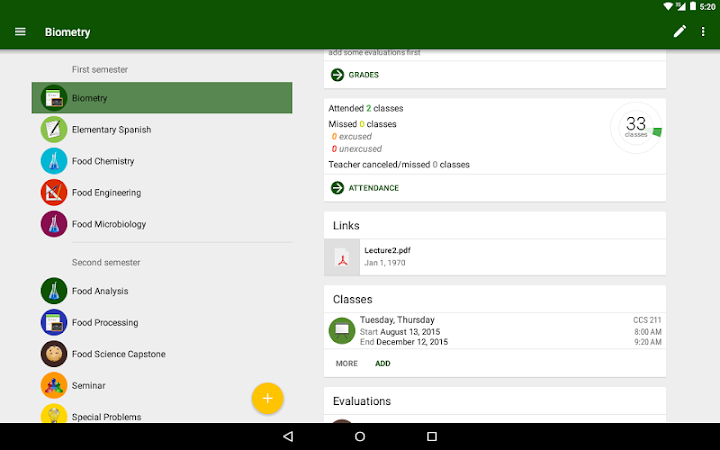The image size is (720, 450).
Task: Tap the Android back navigation button
Action: click(288, 436)
